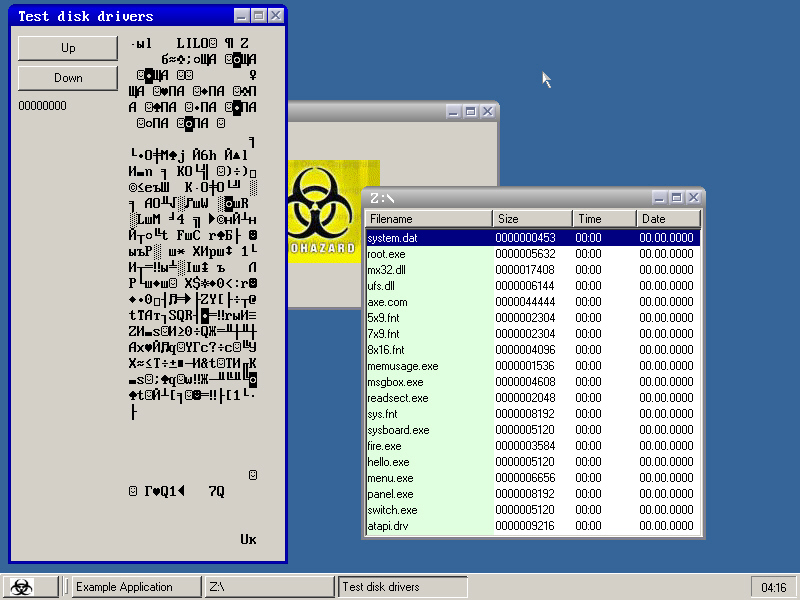
Task: Select root.exe file entry
Action: point(386,254)
